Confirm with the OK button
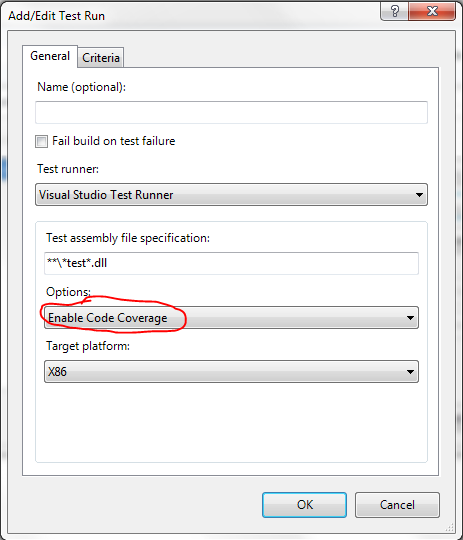This screenshot has height=540, width=463. click(x=305, y=505)
